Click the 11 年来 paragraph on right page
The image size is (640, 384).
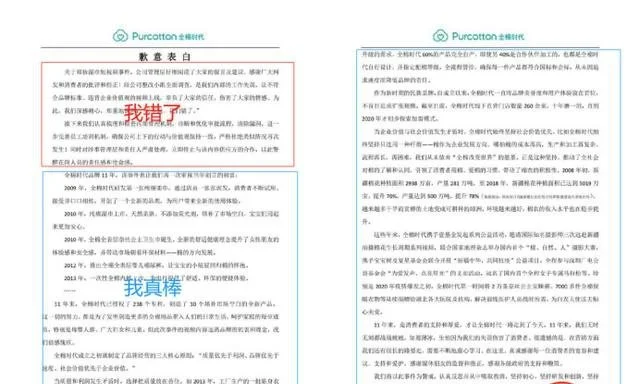pyautogui.click(x=480, y=344)
